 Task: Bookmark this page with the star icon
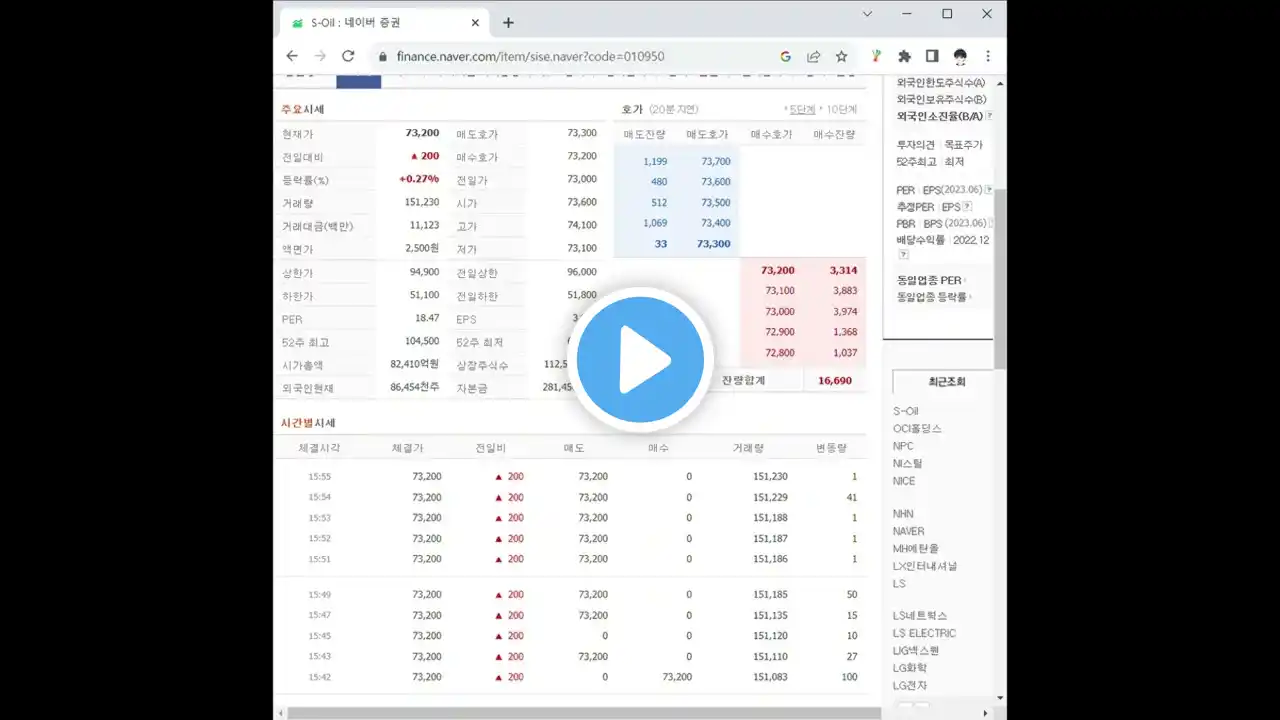coord(842,56)
